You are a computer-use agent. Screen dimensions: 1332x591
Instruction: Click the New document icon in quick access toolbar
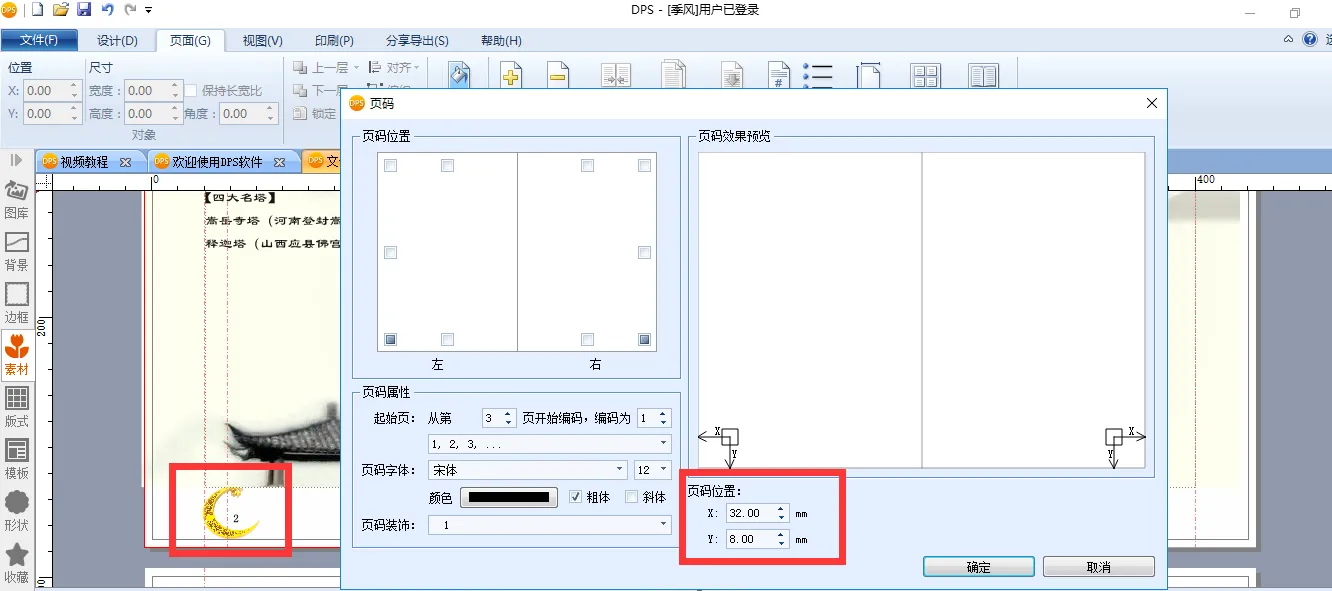coord(38,10)
